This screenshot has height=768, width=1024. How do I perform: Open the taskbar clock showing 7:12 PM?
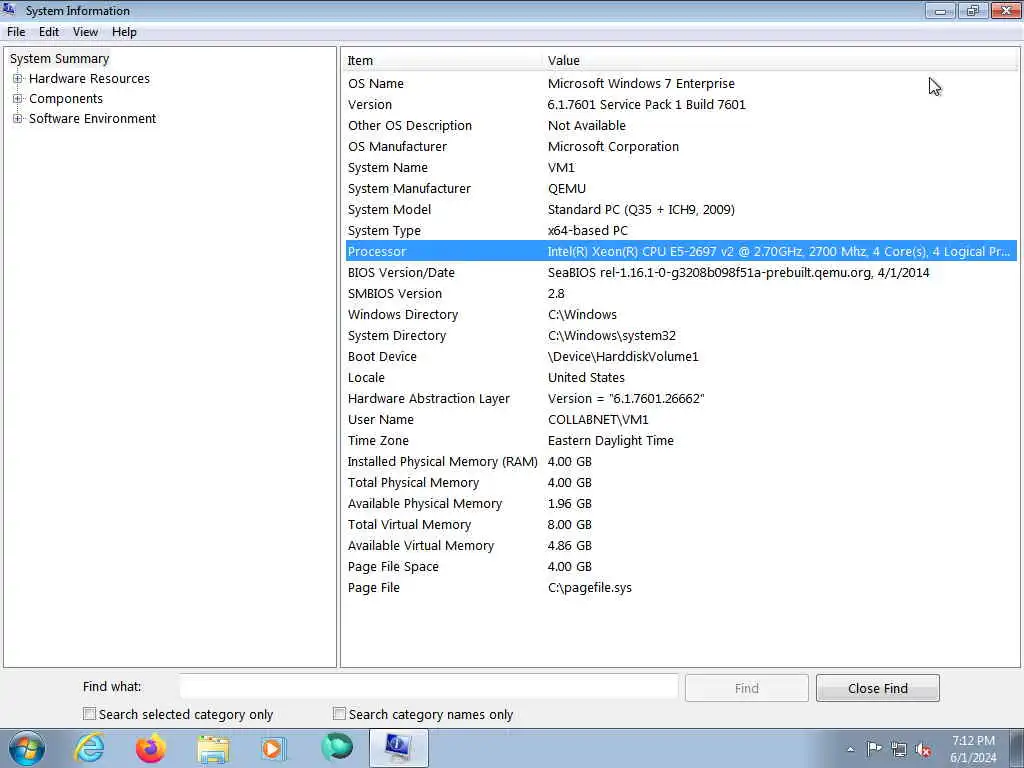(x=973, y=749)
